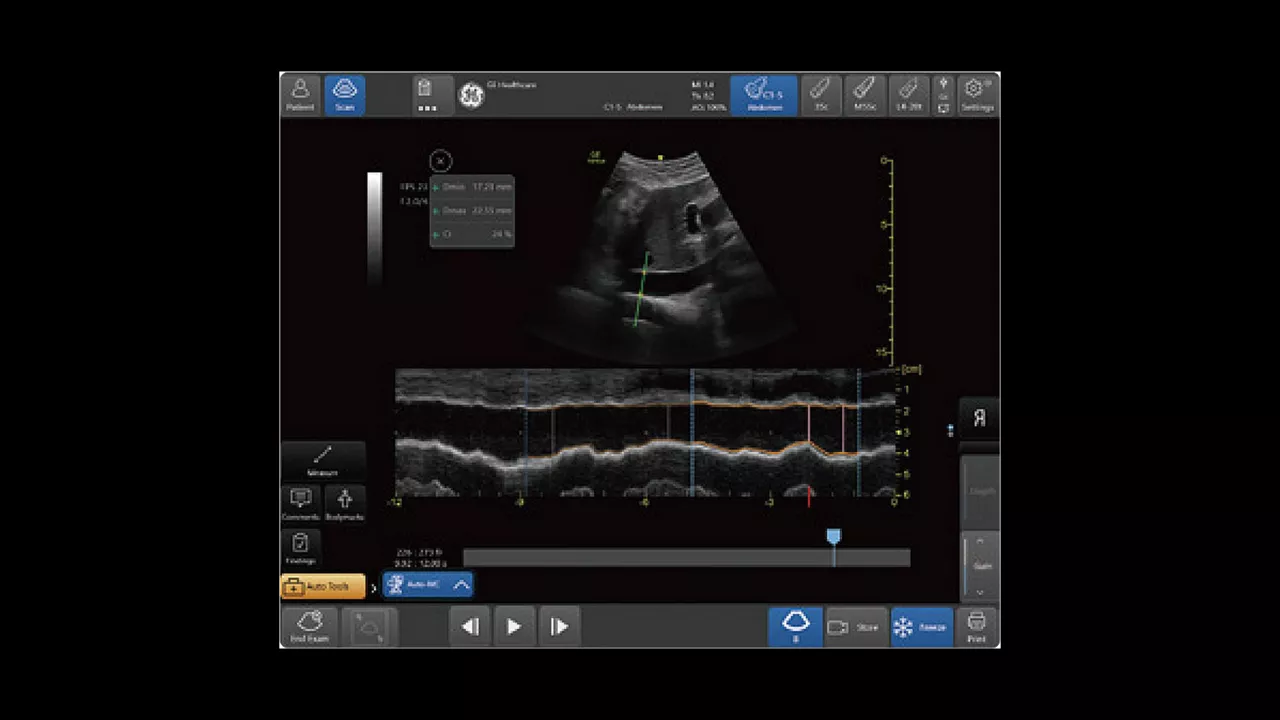Select the C1-5 Abdomen probe preset
Screen dimensions: 1280x720
764,95
